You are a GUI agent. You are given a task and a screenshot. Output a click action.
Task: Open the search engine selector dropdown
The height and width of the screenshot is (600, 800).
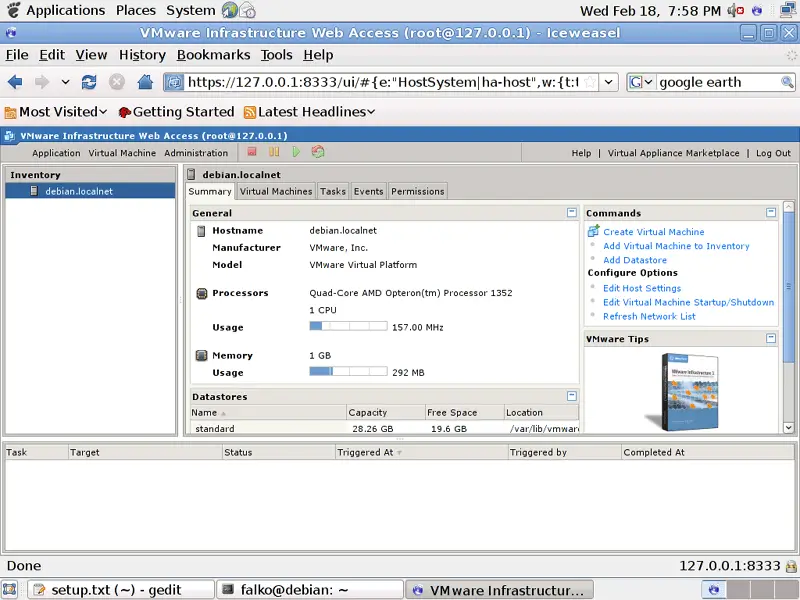(641, 82)
